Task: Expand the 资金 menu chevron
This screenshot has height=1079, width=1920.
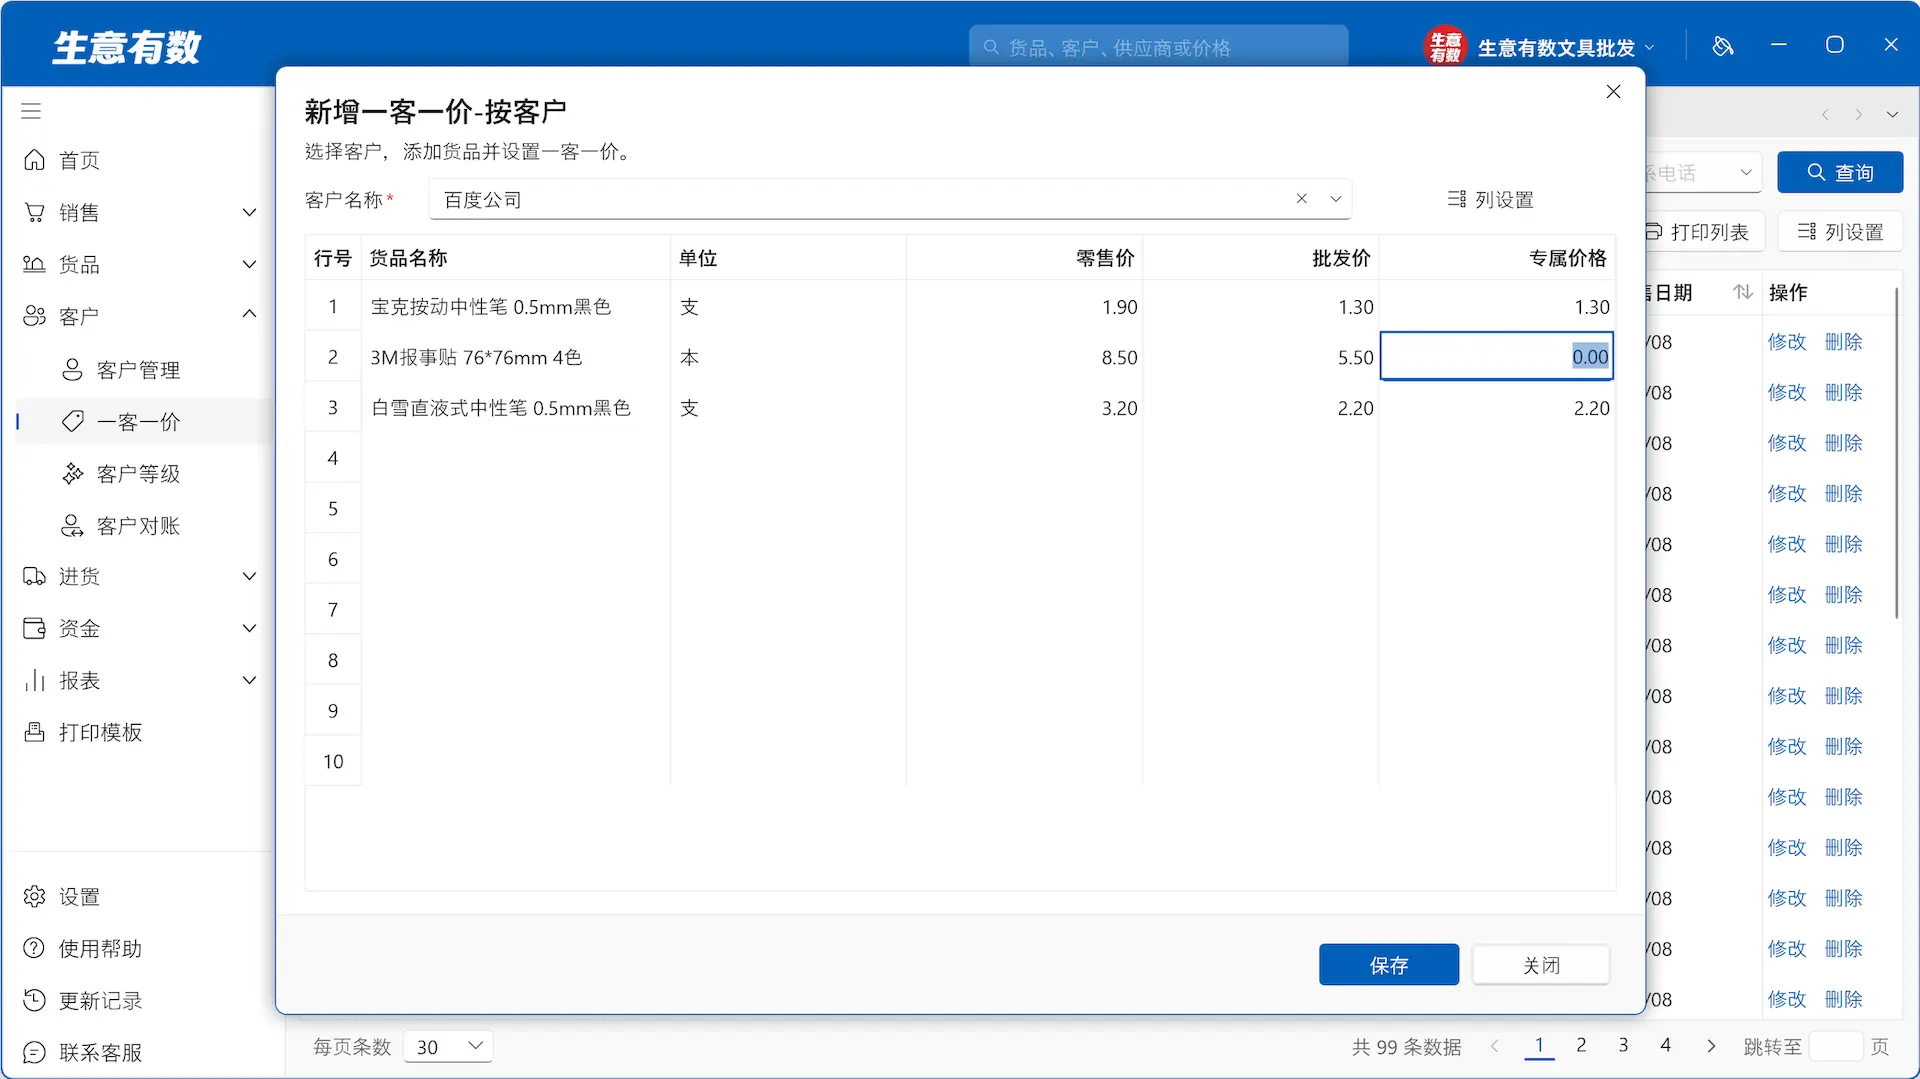Action: [249, 628]
